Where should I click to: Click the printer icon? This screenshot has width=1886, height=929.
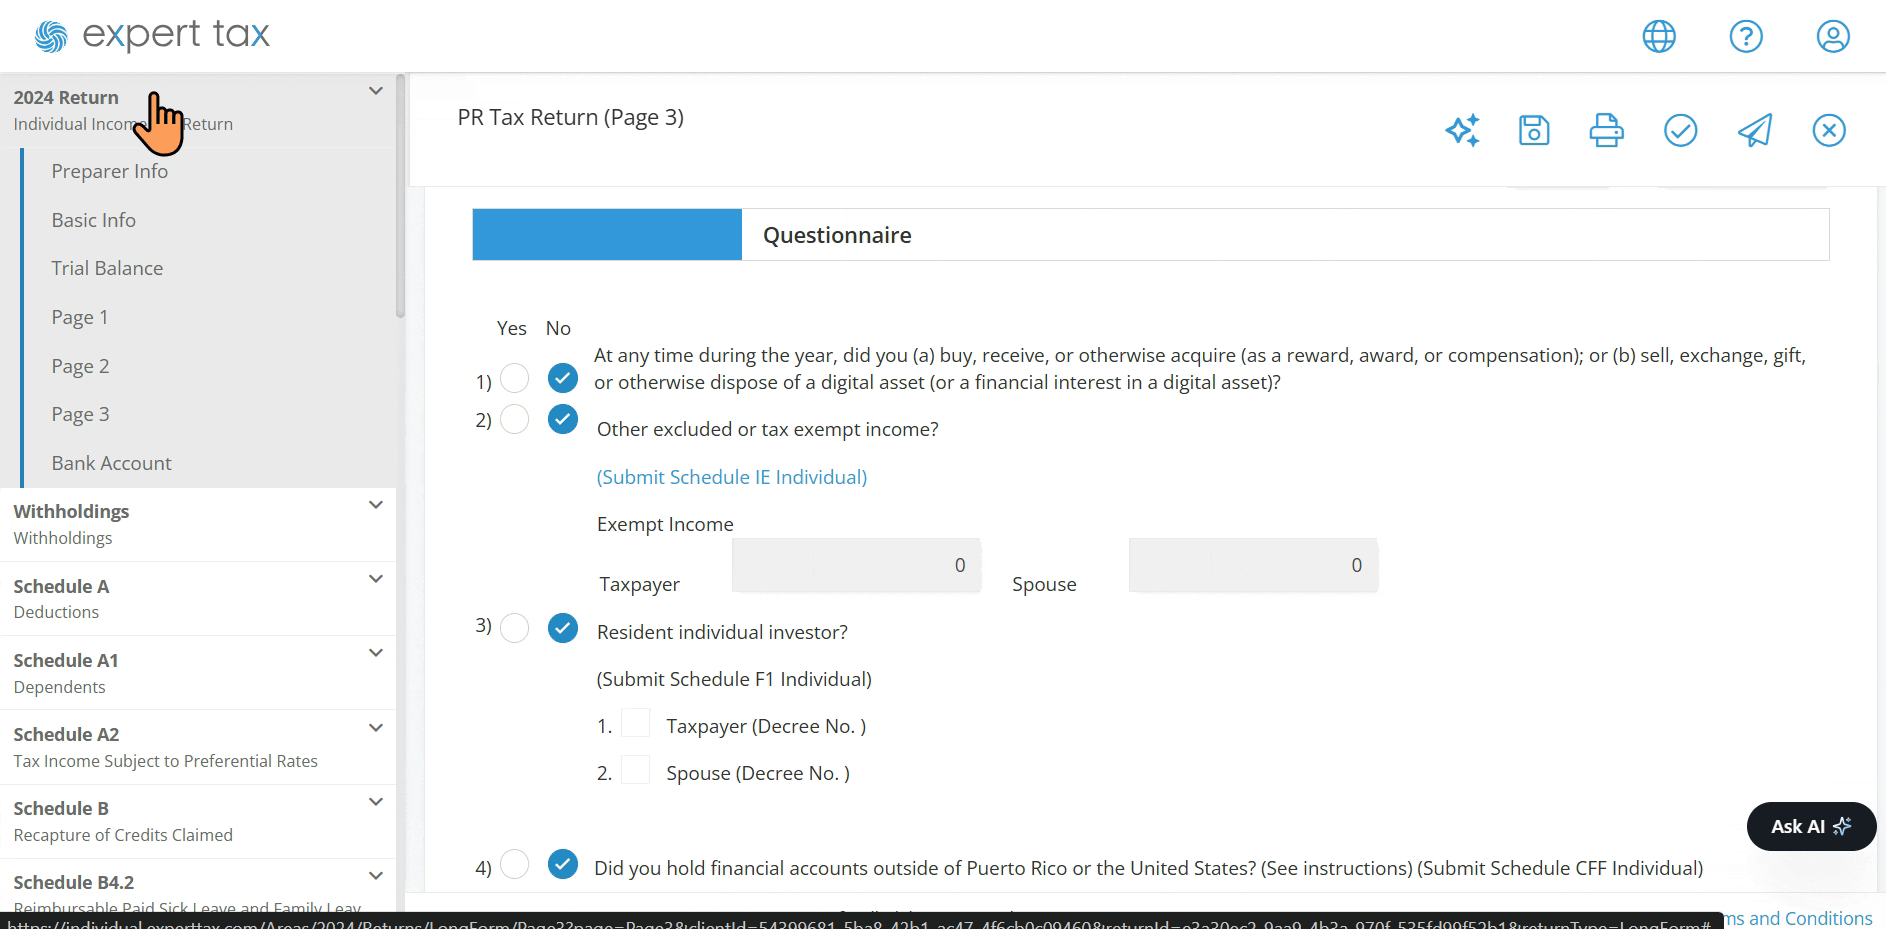[1606, 131]
